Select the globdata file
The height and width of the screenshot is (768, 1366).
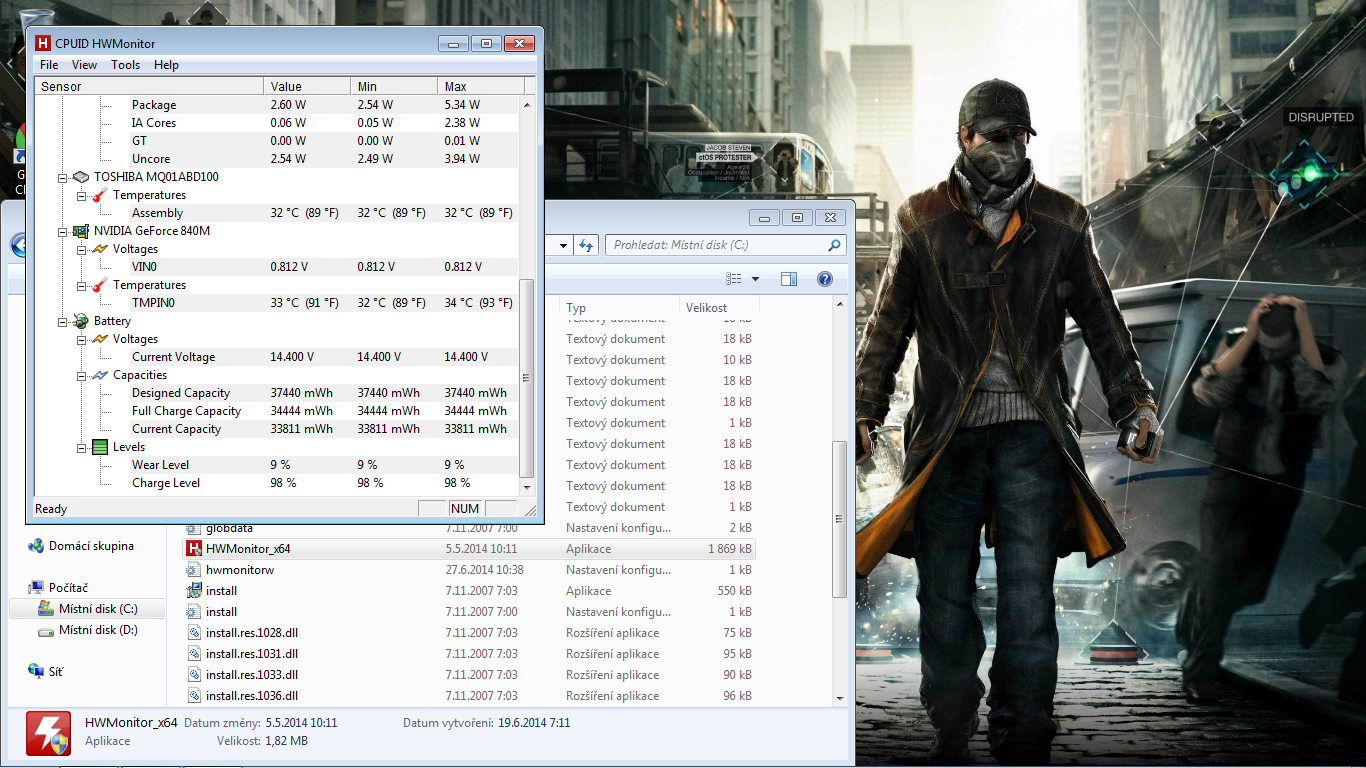(x=470, y=528)
